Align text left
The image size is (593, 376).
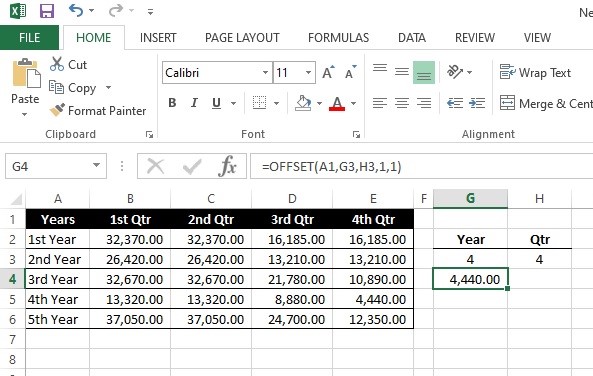pyautogui.click(x=380, y=103)
